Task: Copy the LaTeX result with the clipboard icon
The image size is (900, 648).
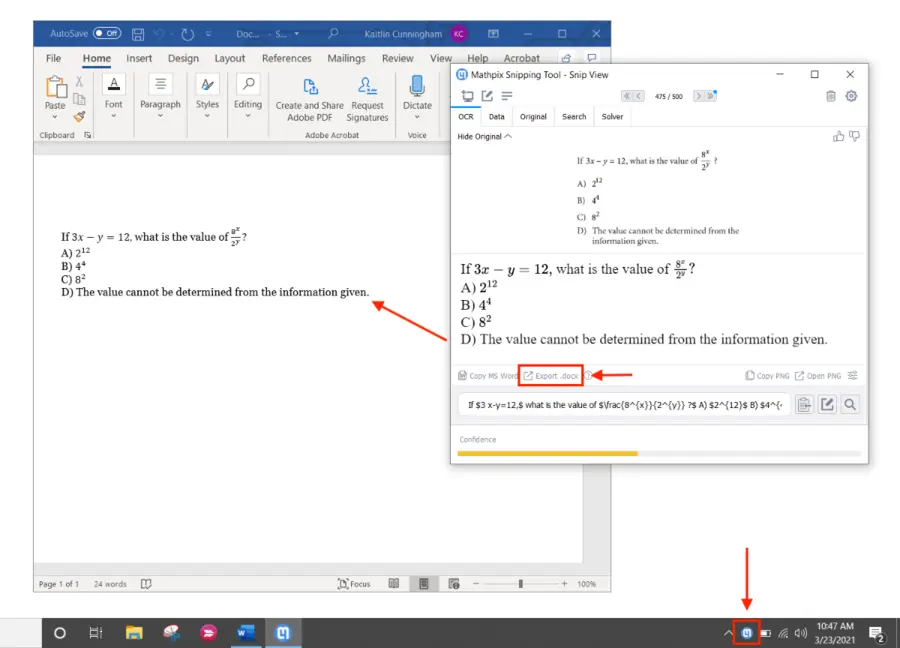Action: [x=804, y=405]
